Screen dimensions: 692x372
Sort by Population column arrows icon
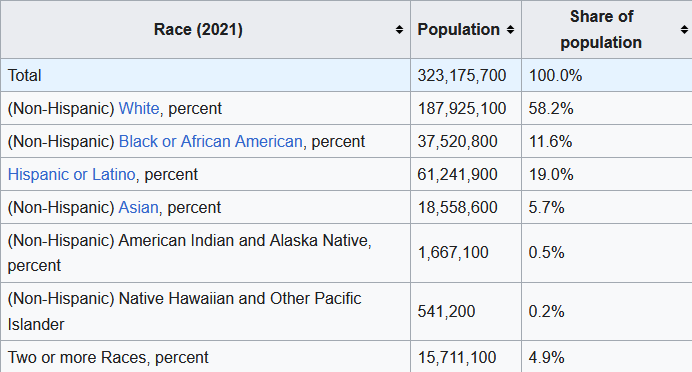[510, 30]
